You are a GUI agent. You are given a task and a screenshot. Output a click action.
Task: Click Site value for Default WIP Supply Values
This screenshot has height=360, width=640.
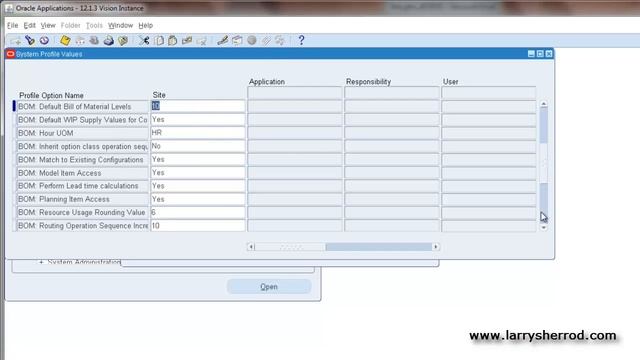pyautogui.click(x=198, y=120)
